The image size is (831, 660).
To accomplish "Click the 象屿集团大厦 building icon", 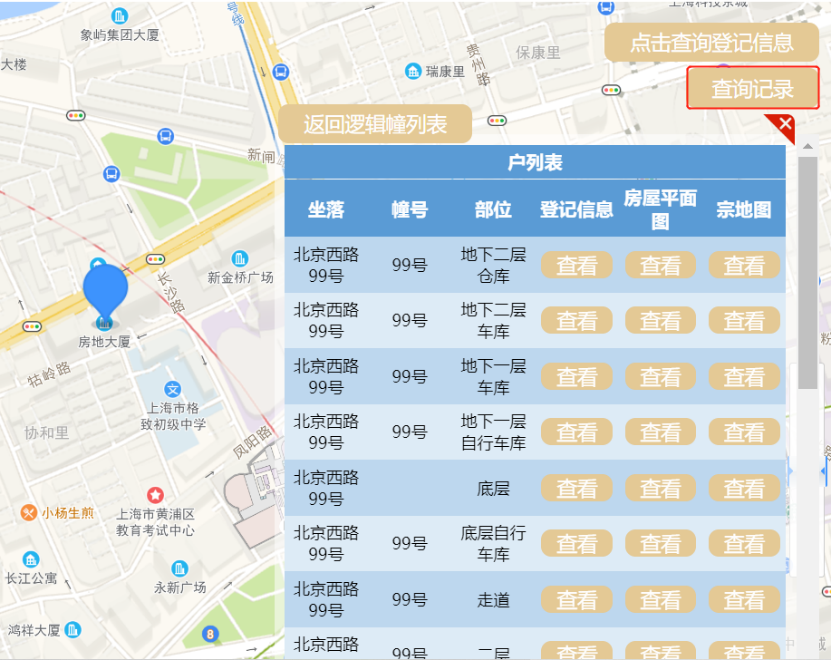I will [x=120, y=16].
